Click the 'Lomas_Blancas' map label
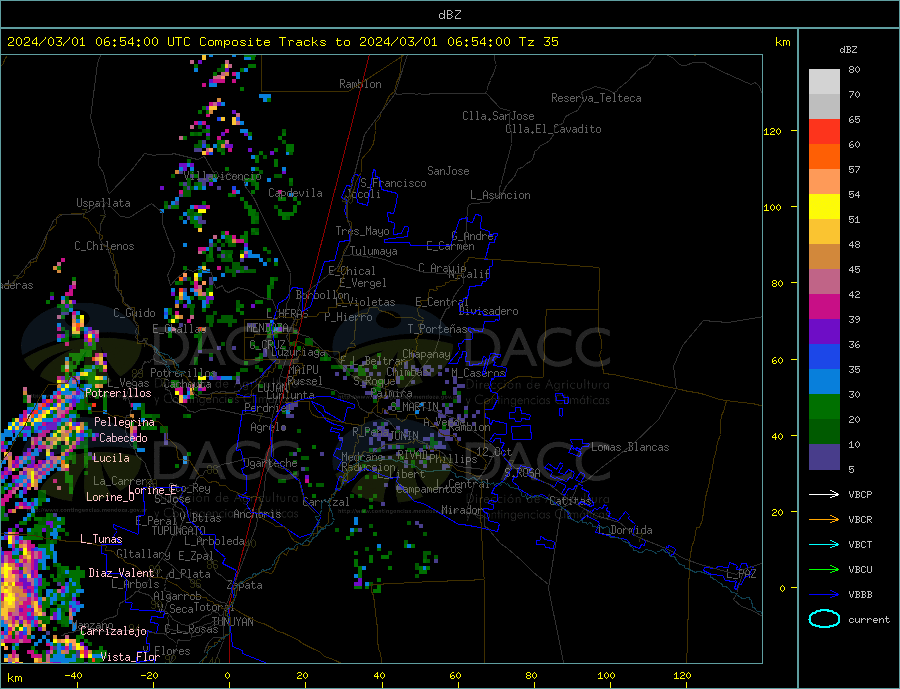The image size is (900, 689). [x=630, y=447]
